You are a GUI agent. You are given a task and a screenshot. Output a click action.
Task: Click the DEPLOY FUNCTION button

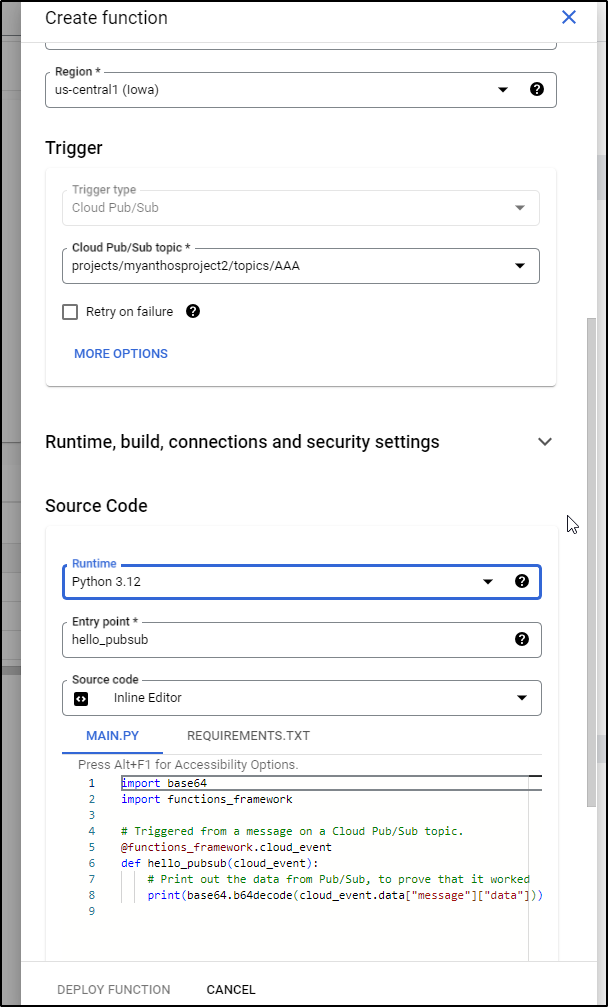(114, 990)
